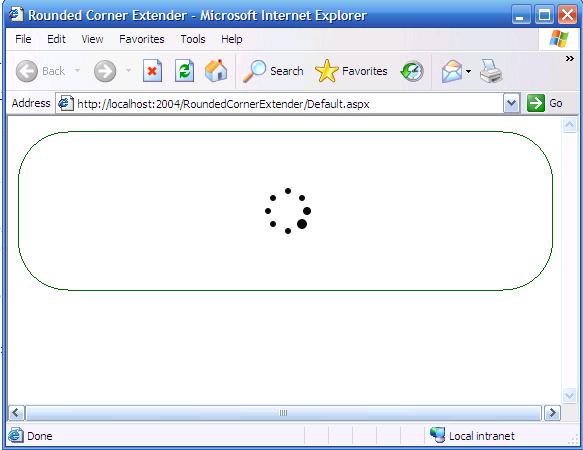Click the Go button label

coord(555,103)
